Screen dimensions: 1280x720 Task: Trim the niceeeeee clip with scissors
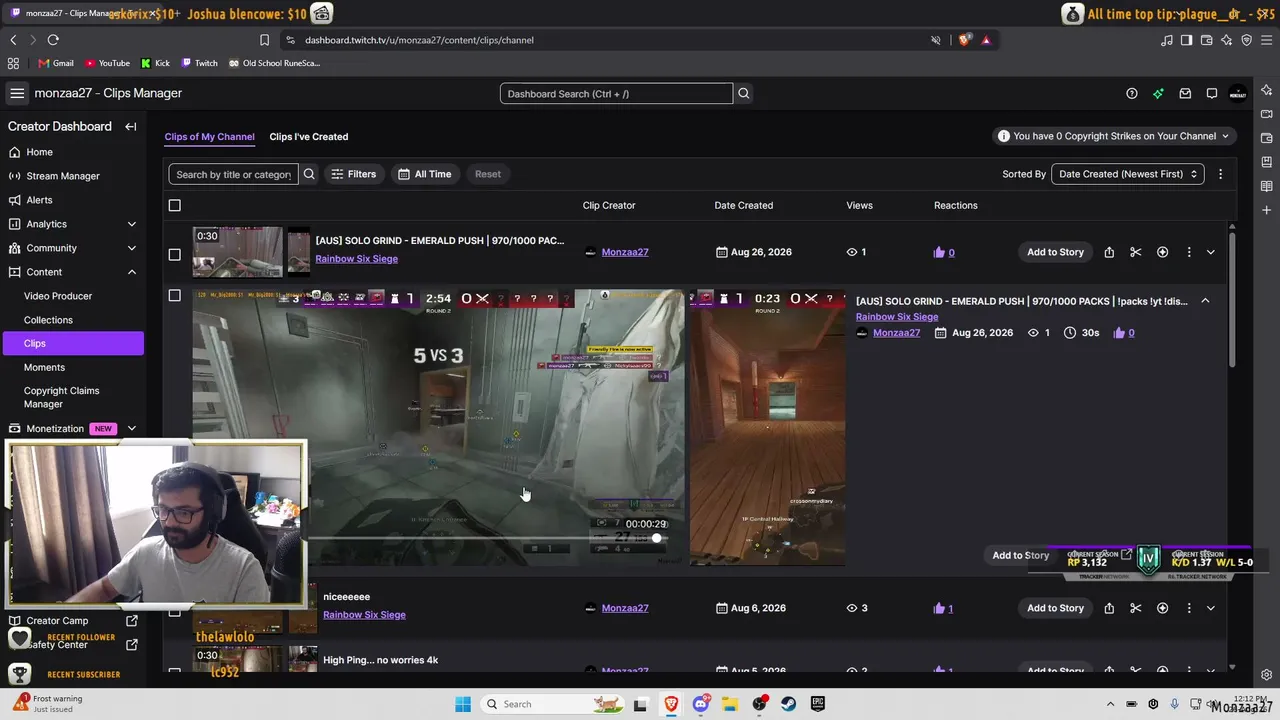(1135, 608)
